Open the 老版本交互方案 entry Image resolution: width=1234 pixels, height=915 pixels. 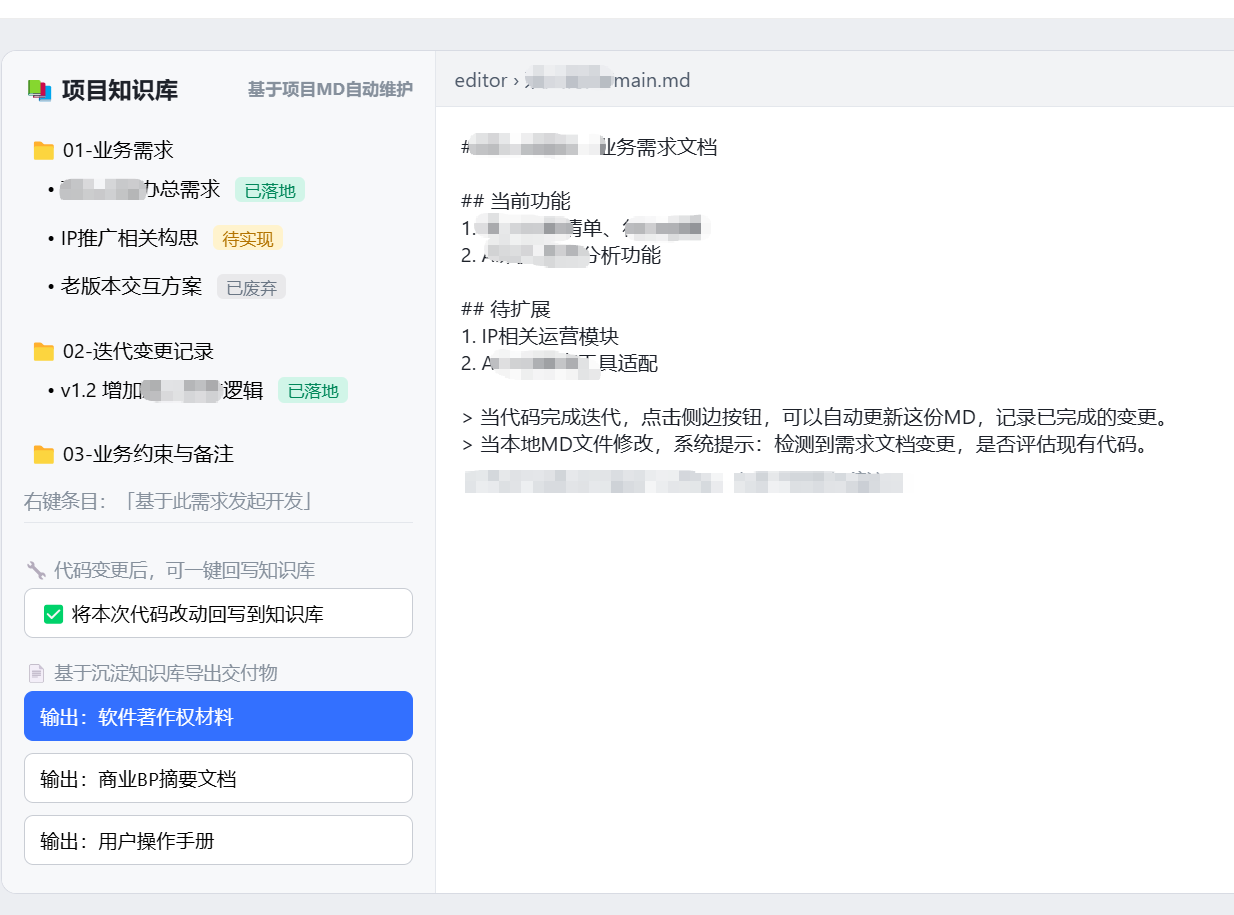(131, 287)
